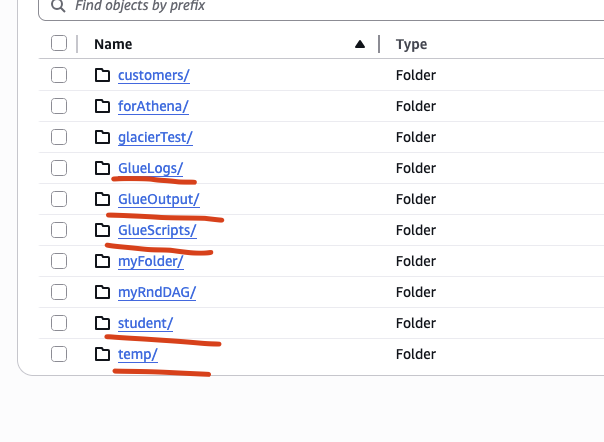
Task: Click the Type column header
Action: coord(411,44)
